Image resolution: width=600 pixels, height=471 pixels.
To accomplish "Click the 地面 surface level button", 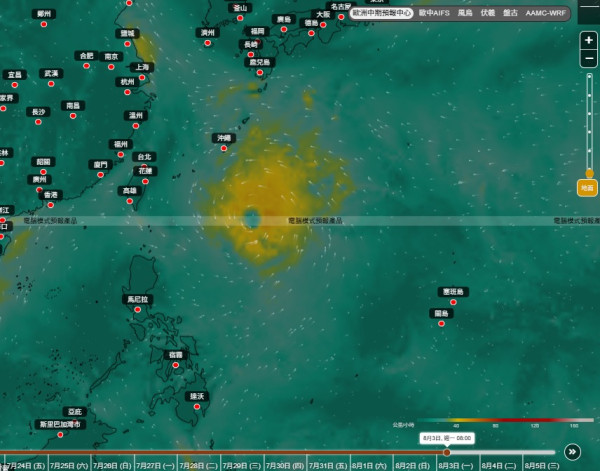I will tap(587, 188).
